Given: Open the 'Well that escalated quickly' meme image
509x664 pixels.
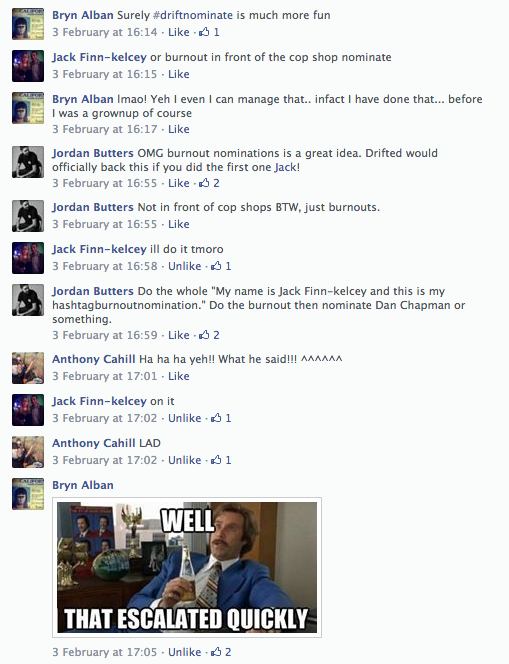Looking at the screenshot, I should 187,567.
